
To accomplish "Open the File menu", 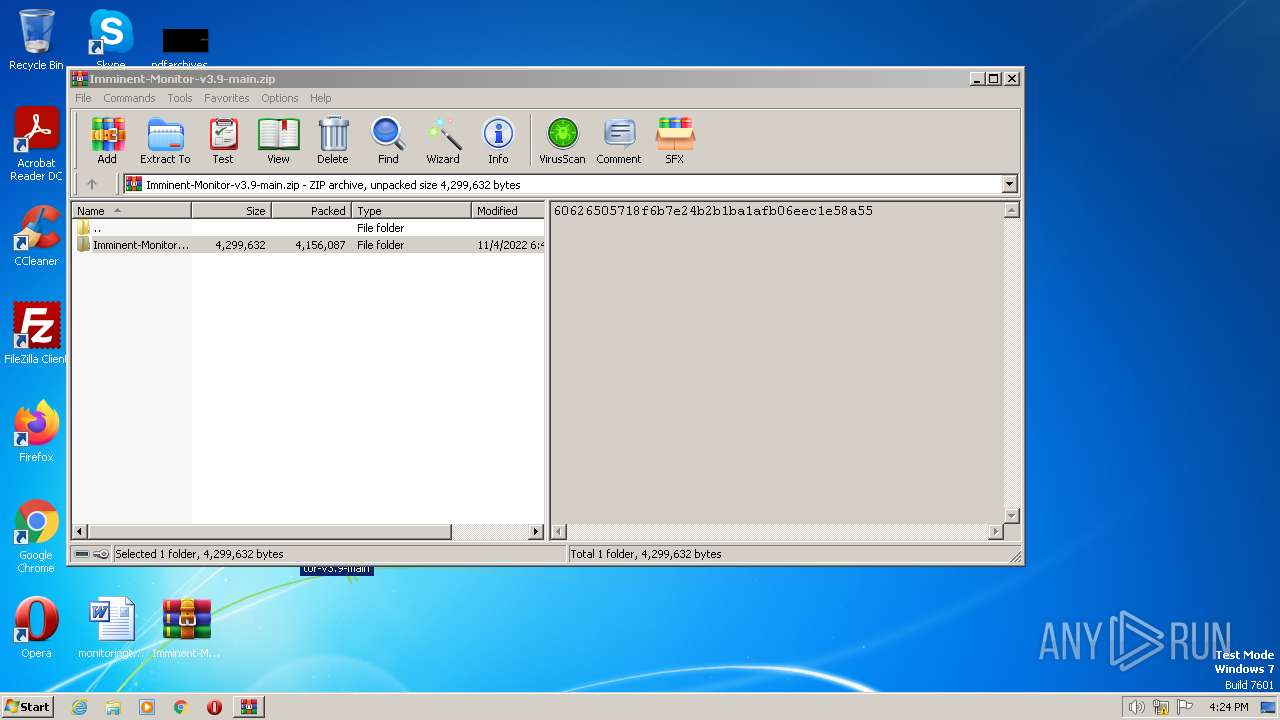I will point(83,98).
